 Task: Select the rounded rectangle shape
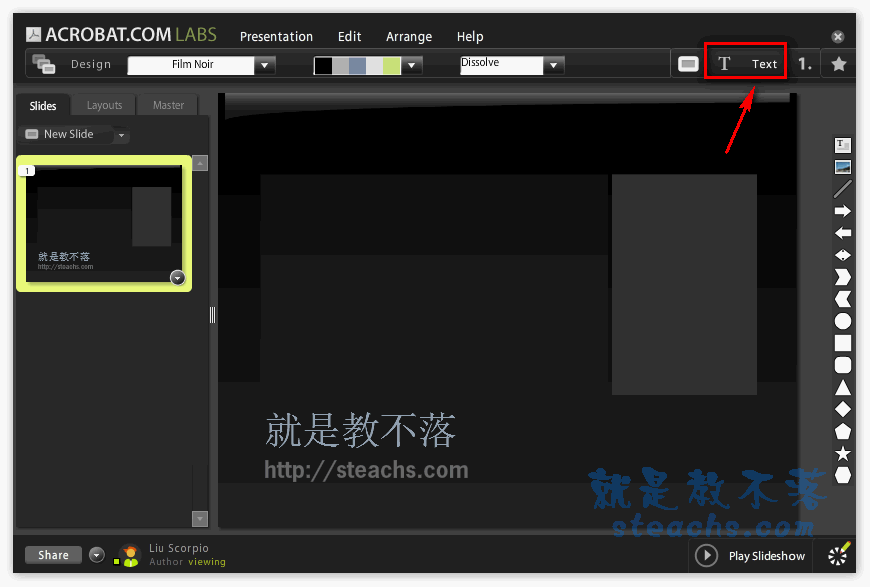pos(843,365)
